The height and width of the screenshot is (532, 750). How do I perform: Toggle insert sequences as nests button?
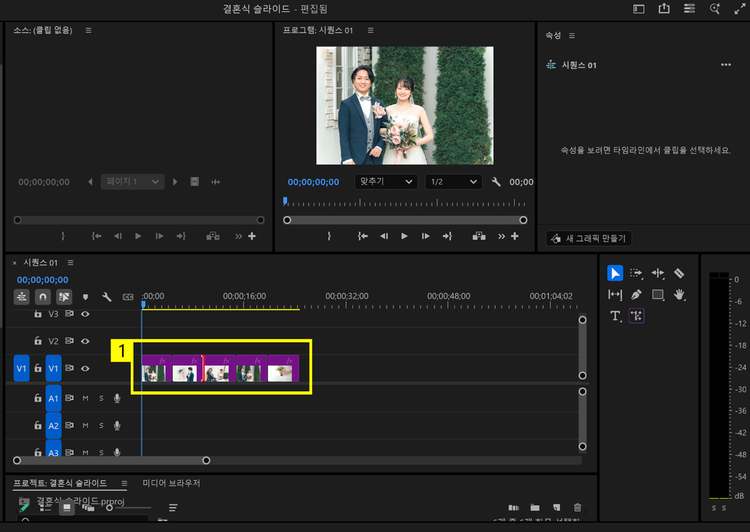22,297
